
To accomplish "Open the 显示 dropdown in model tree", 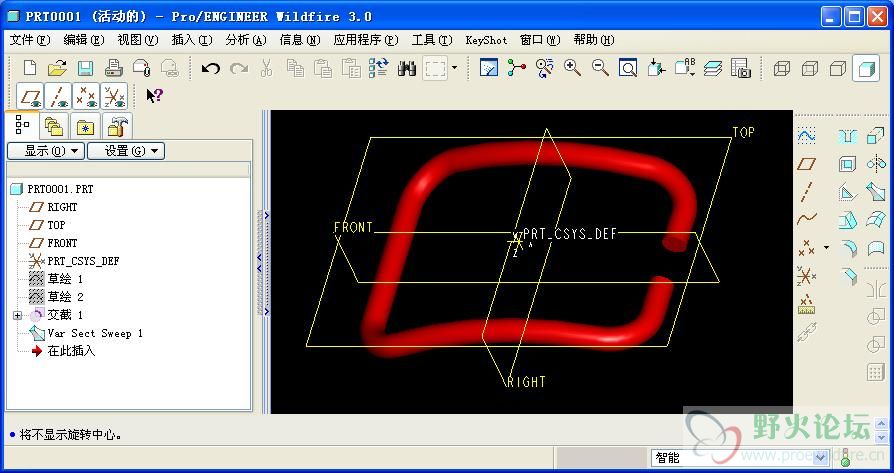I will click(46, 151).
